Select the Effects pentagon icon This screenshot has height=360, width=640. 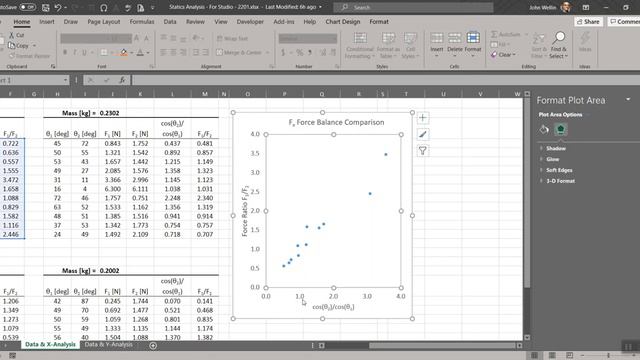(x=560, y=130)
